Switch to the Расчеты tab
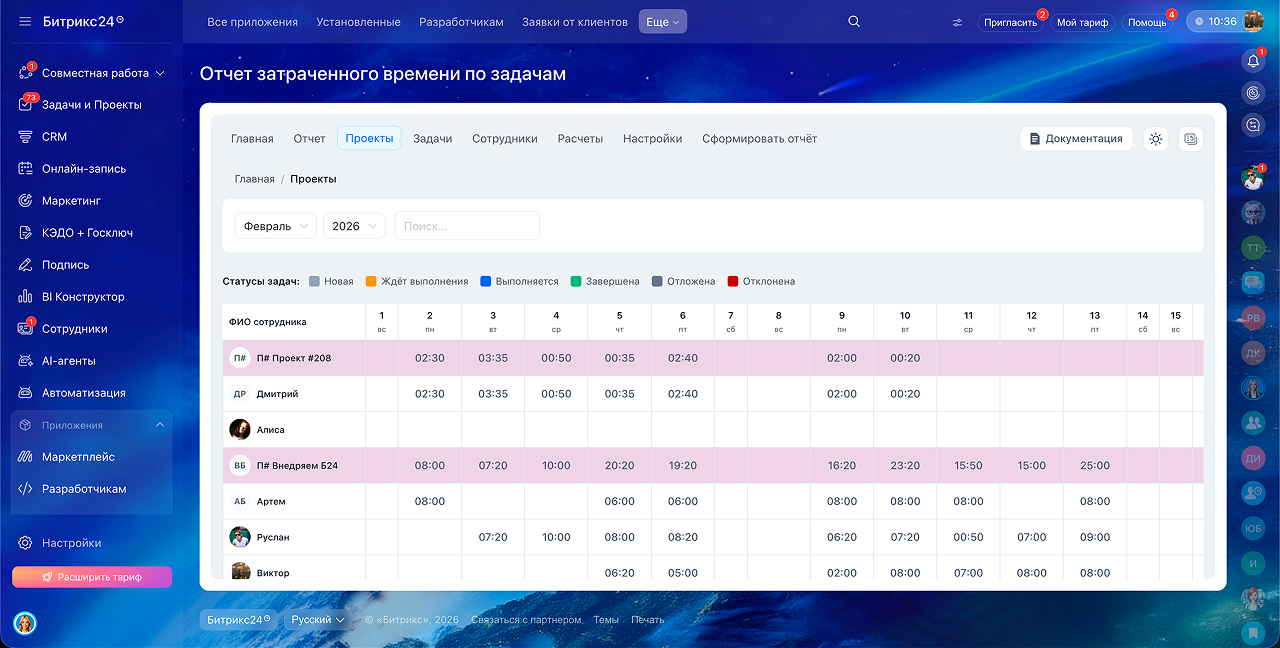Image resolution: width=1280 pixels, height=648 pixels. 580,139
